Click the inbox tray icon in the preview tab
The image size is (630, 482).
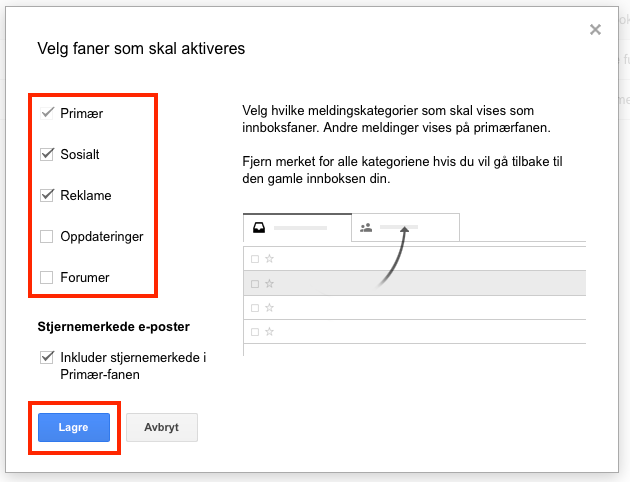point(259,228)
